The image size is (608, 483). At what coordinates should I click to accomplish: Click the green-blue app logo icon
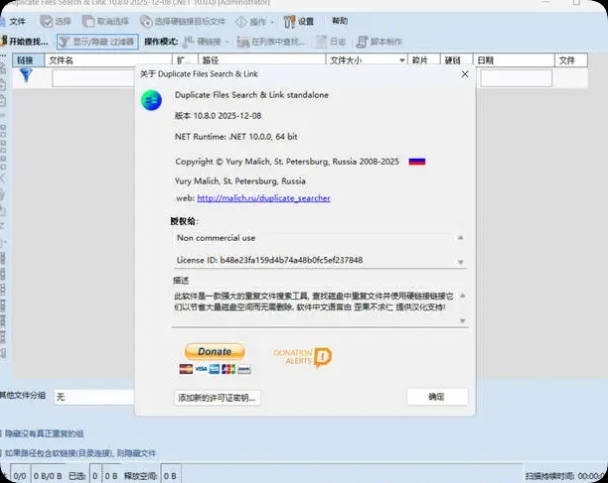[151, 100]
